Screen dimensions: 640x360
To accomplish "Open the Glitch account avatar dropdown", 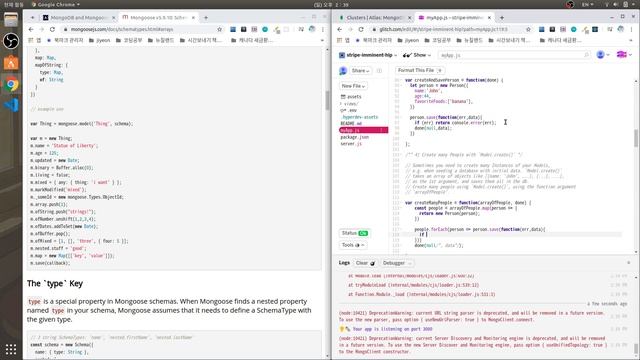I will coord(603,55).
